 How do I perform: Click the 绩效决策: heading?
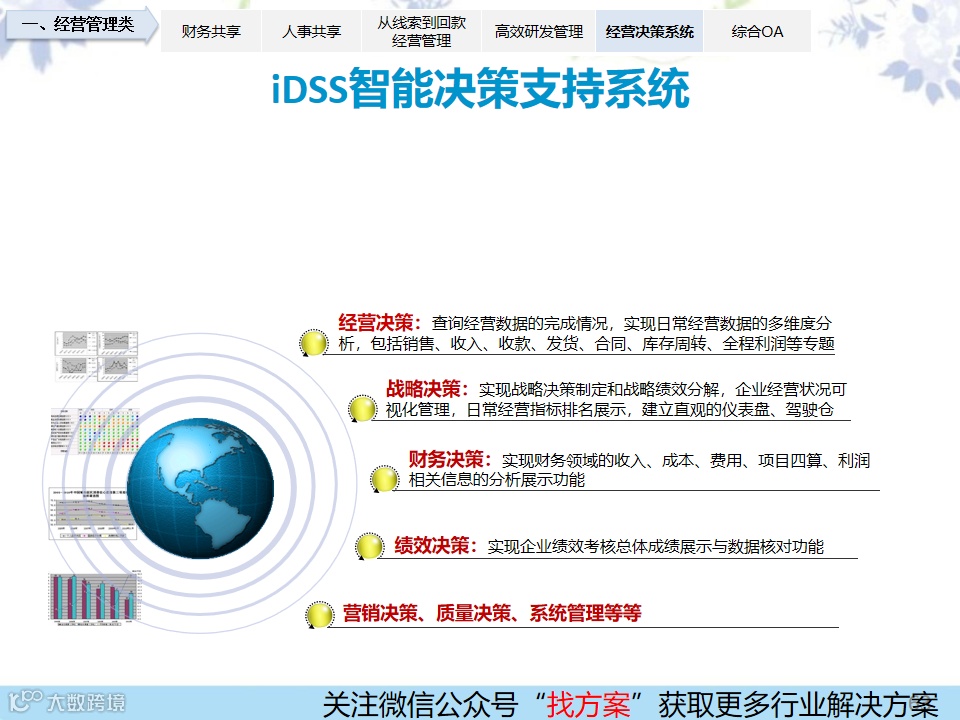(x=435, y=546)
